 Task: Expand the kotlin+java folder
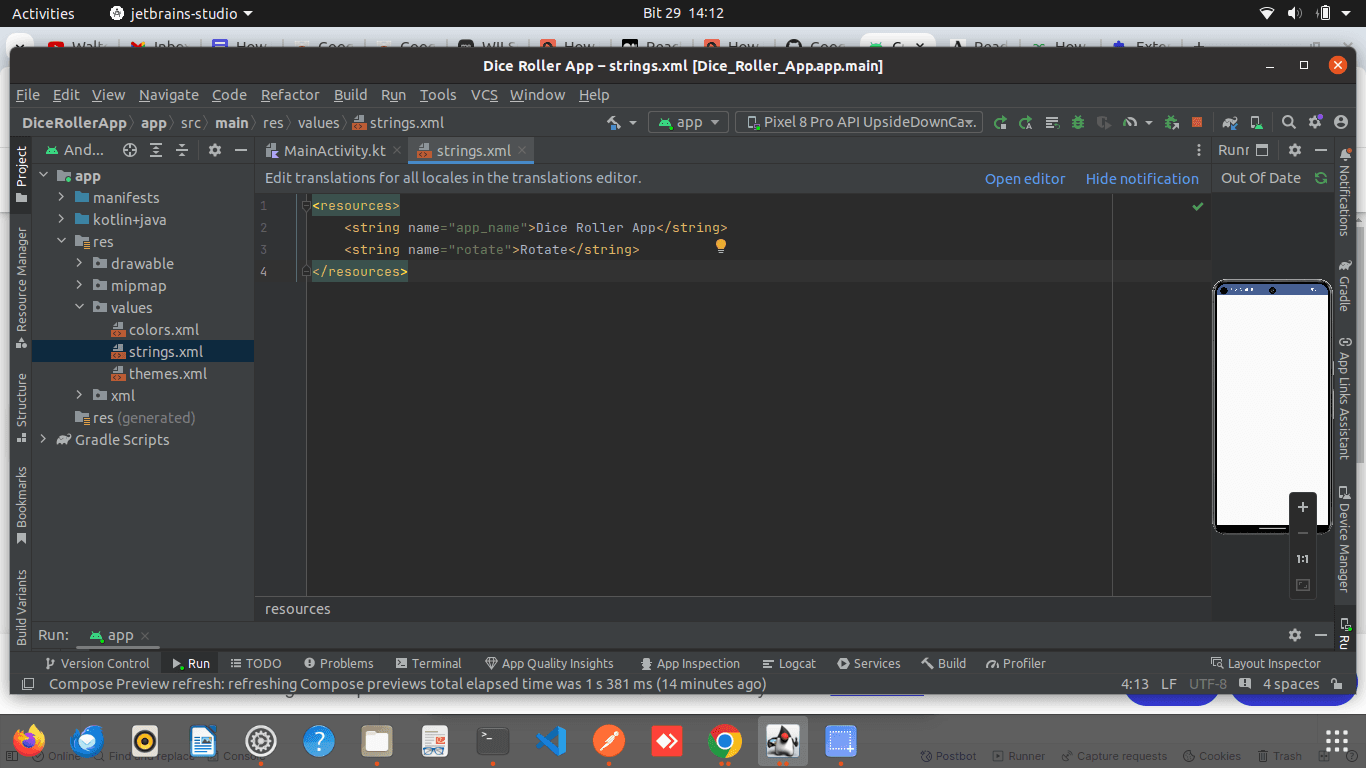[62, 220]
